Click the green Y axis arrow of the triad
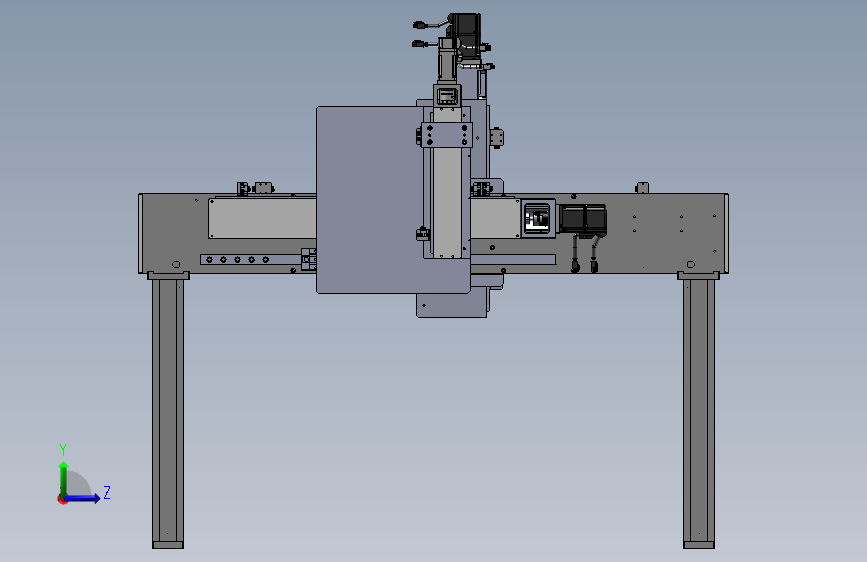Viewport: 867px width, 562px height. point(63,478)
